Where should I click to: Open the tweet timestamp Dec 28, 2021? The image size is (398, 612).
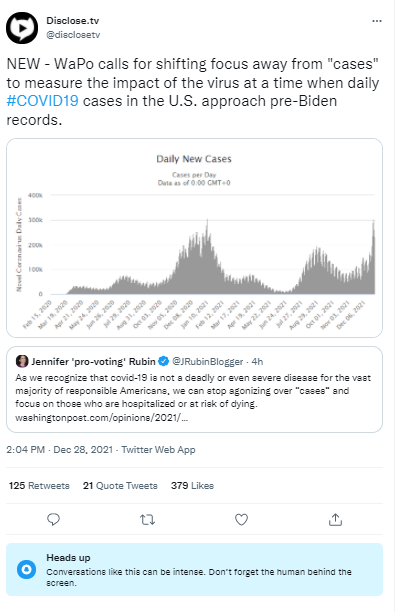(x=60, y=450)
